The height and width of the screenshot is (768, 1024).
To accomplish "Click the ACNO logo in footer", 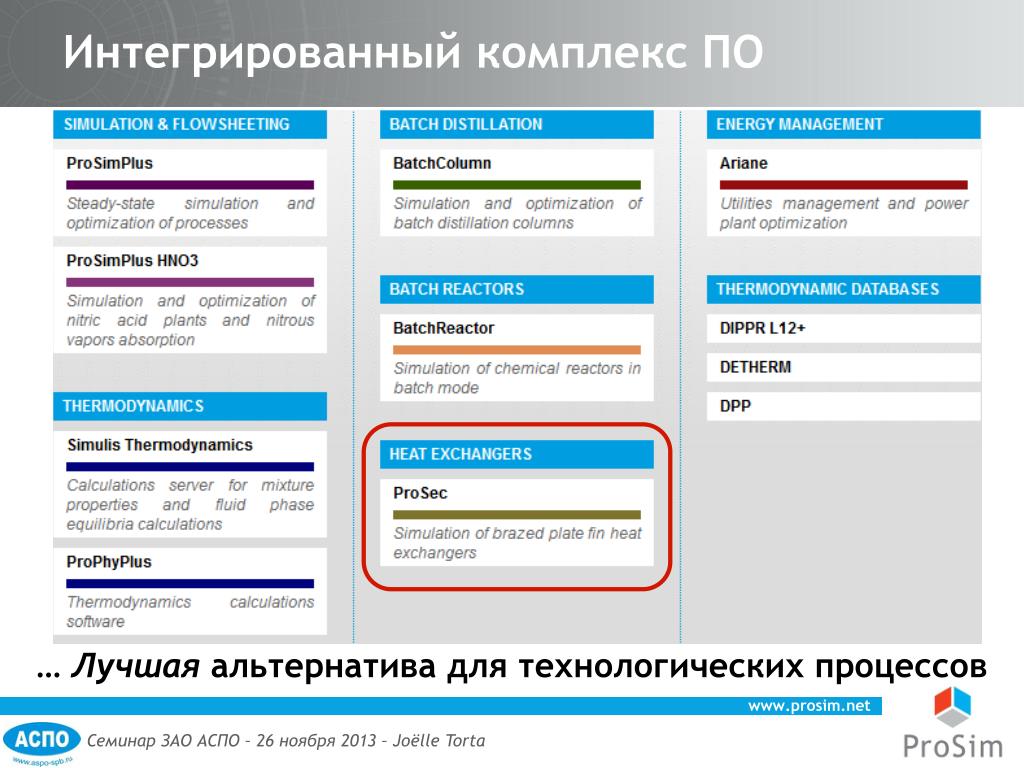I will click(x=41, y=740).
